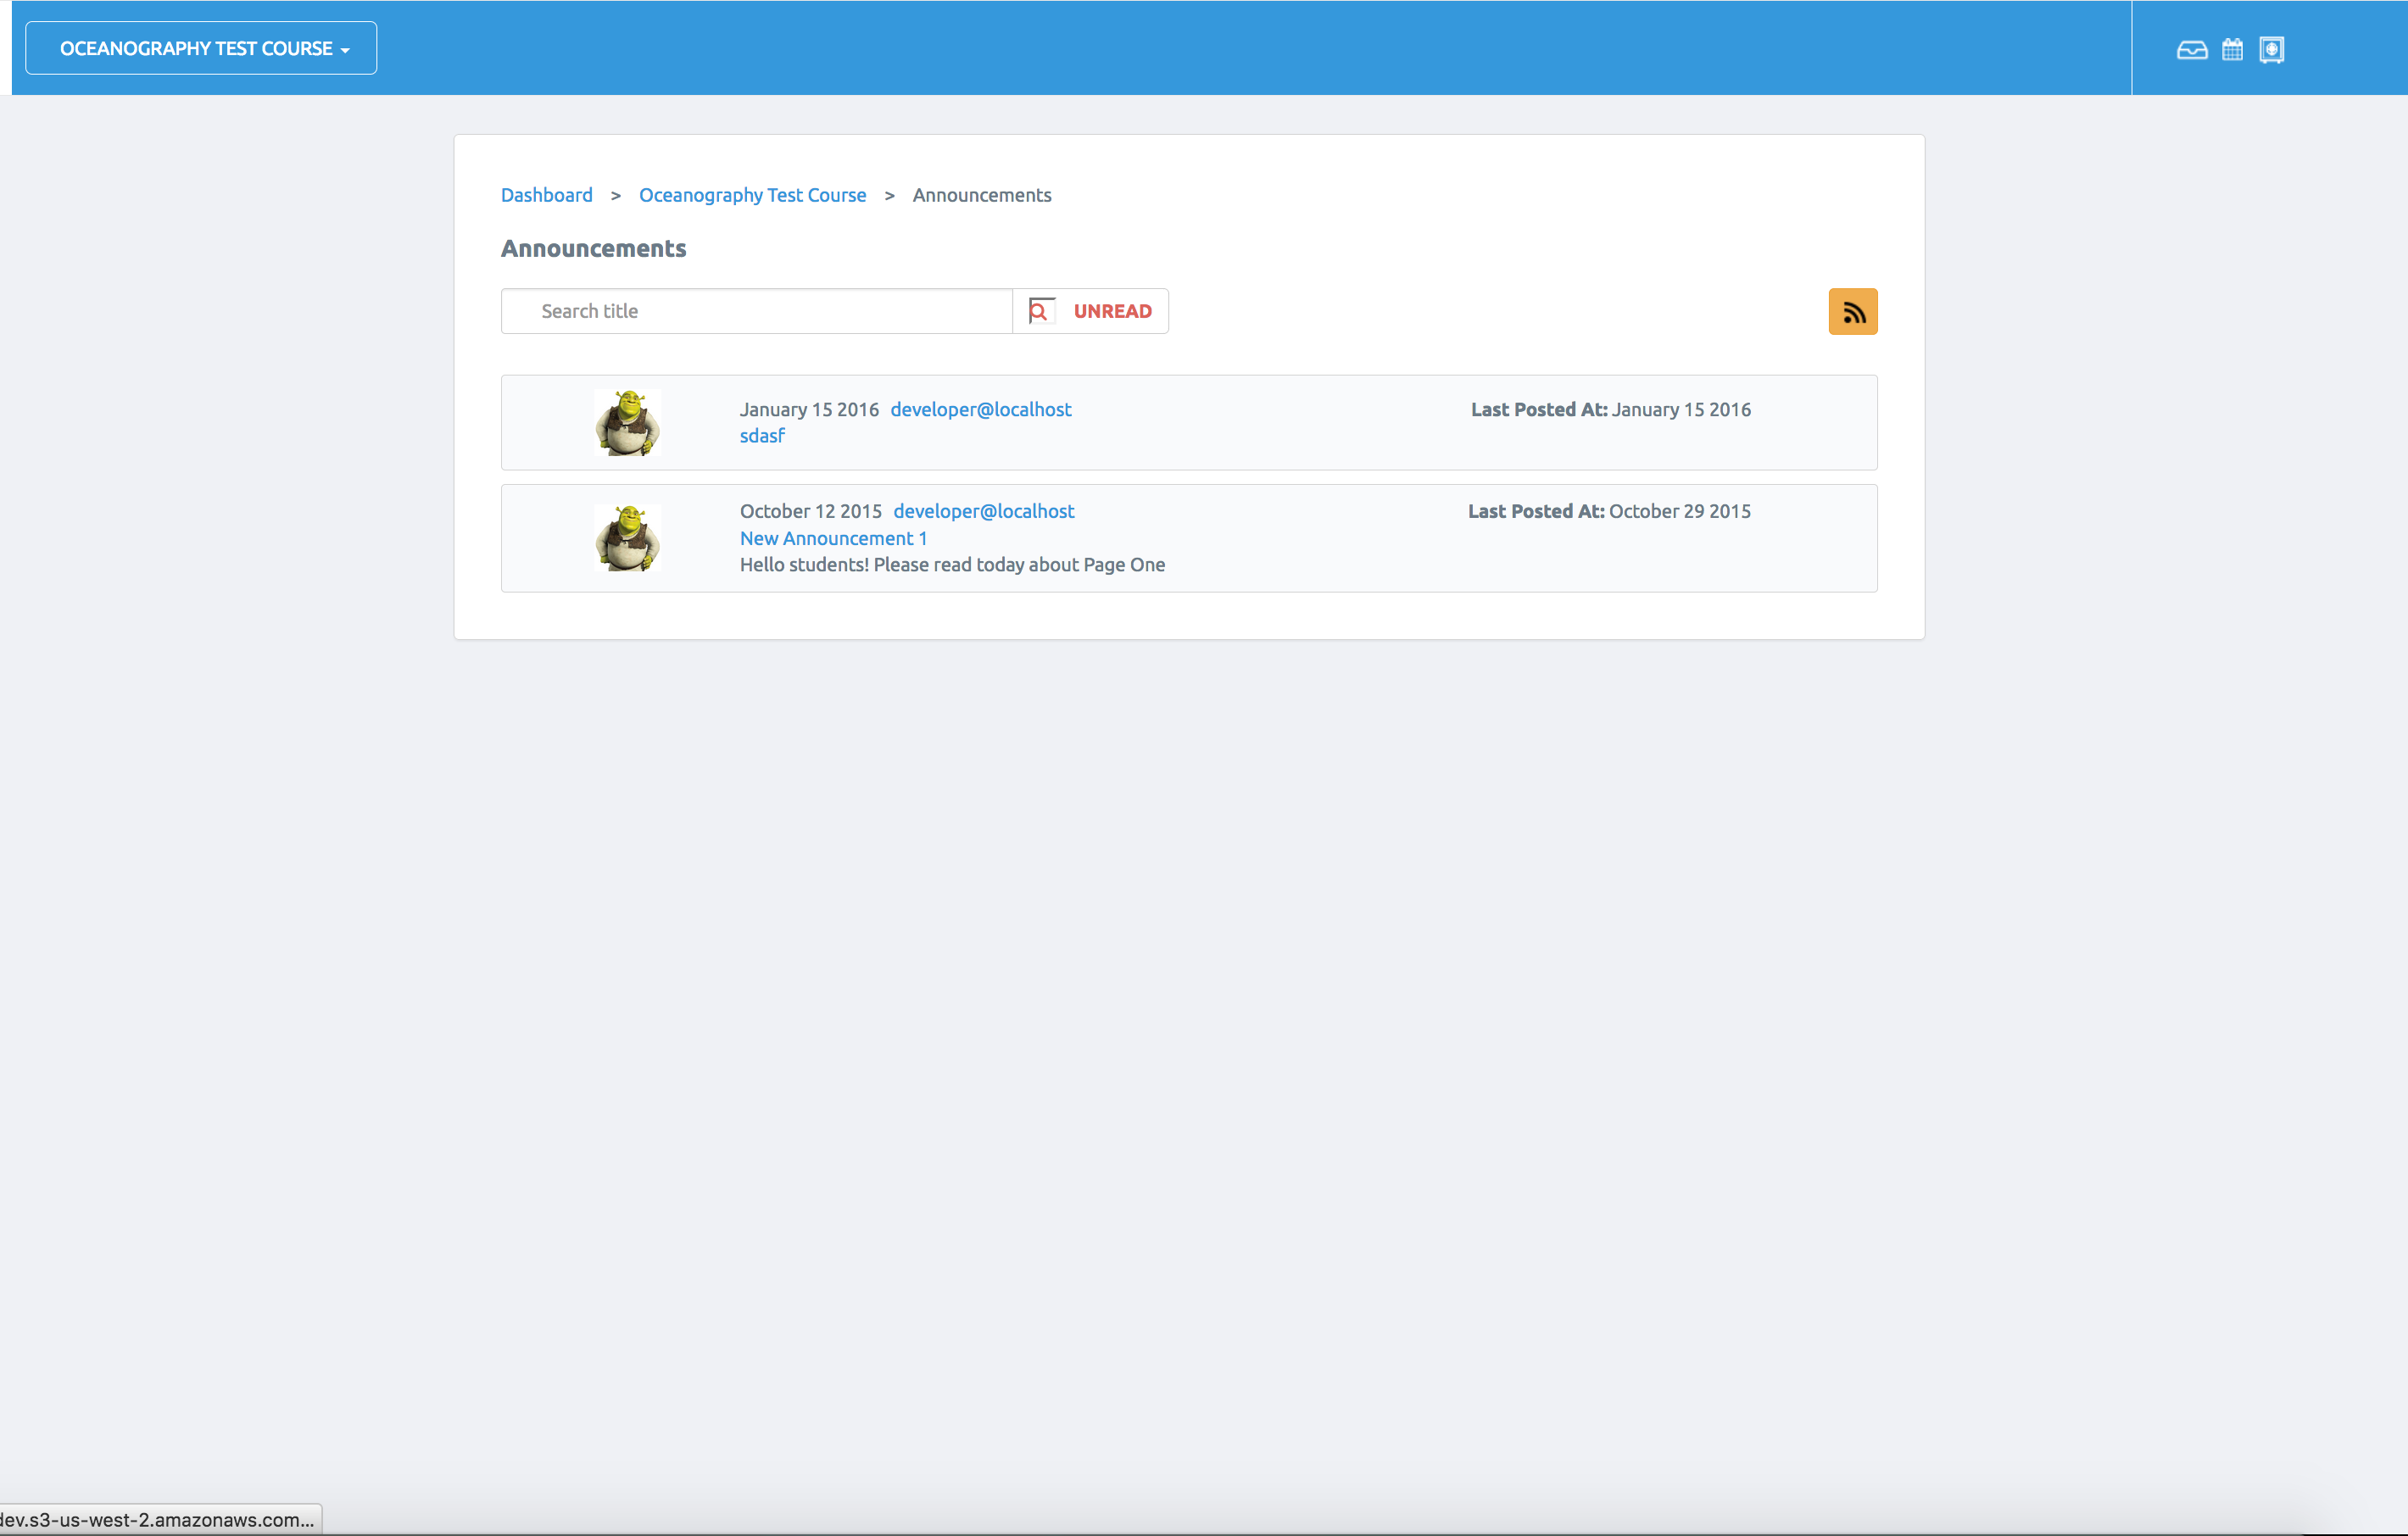Click the profile badge icon in the header
2408x1536 pixels.
[x=2271, y=50]
